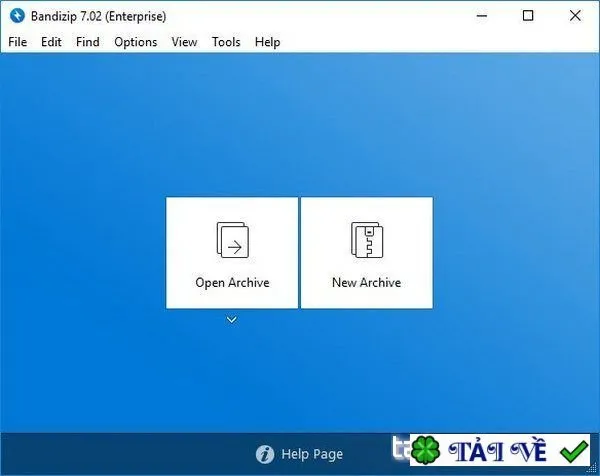Screen dimensions: 600x476
Task: Open the Options menu
Action: [x=135, y=42]
